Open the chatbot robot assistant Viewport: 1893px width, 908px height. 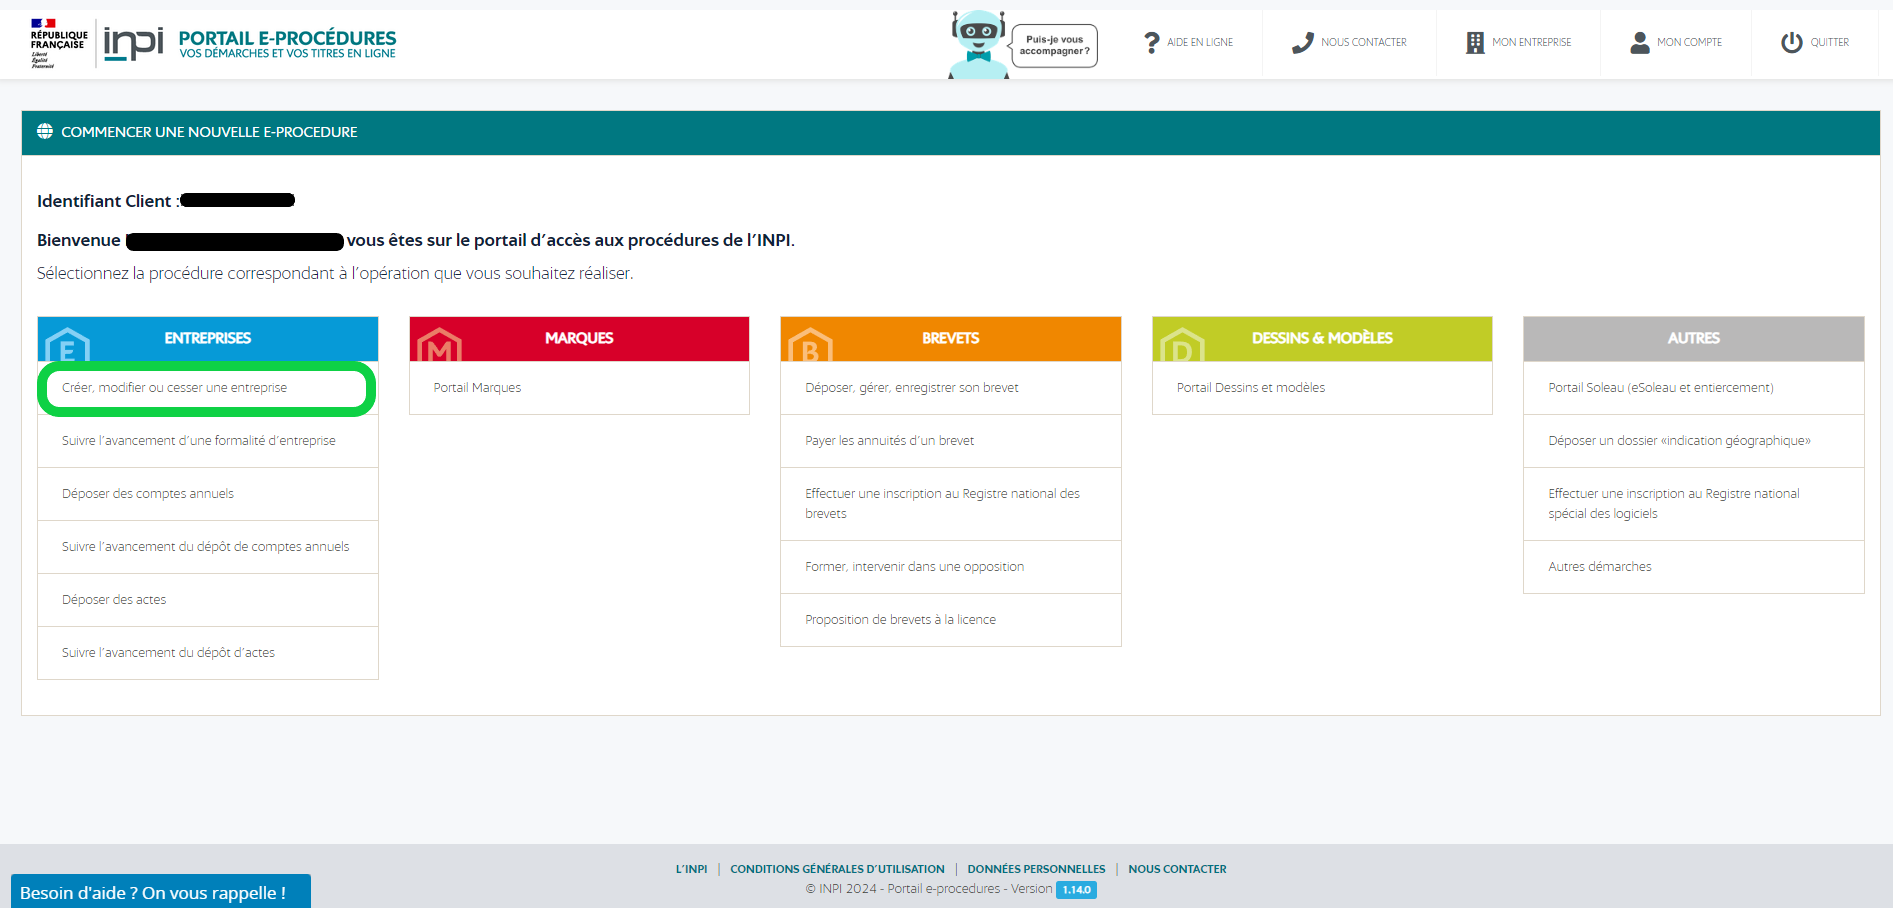(x=977, y=45)
